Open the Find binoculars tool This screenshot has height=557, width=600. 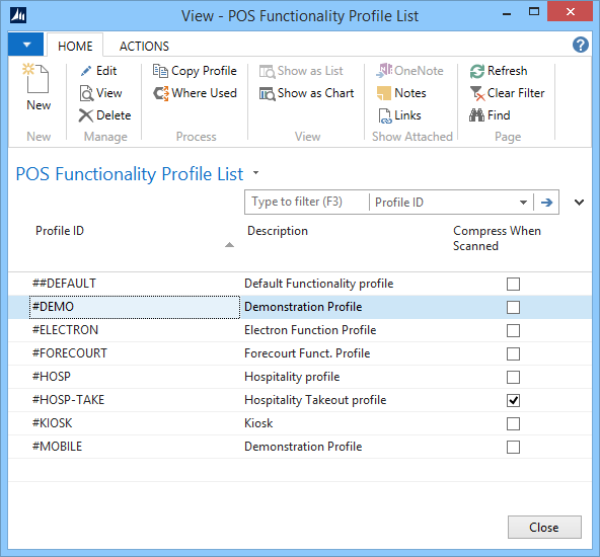pyautogui.click(x=477, y=115)
